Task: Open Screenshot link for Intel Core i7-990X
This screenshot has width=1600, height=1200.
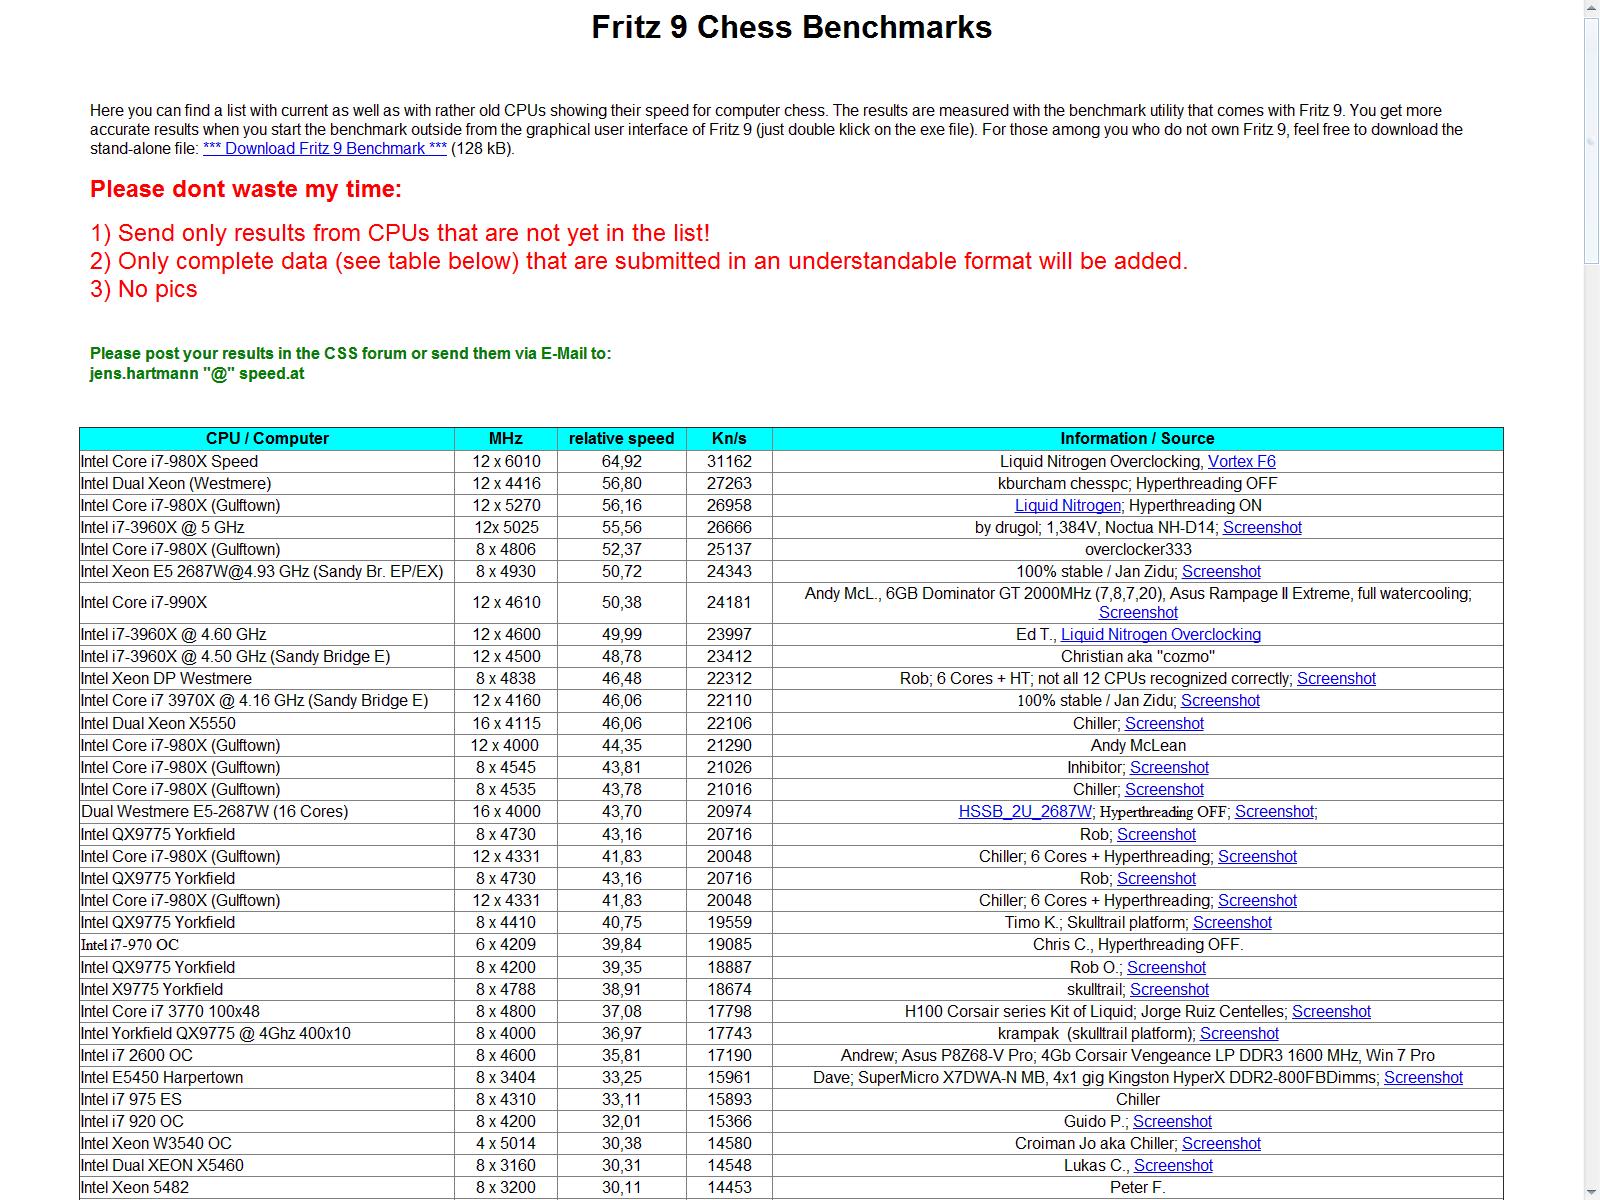Action: [x=1138, y=613]
